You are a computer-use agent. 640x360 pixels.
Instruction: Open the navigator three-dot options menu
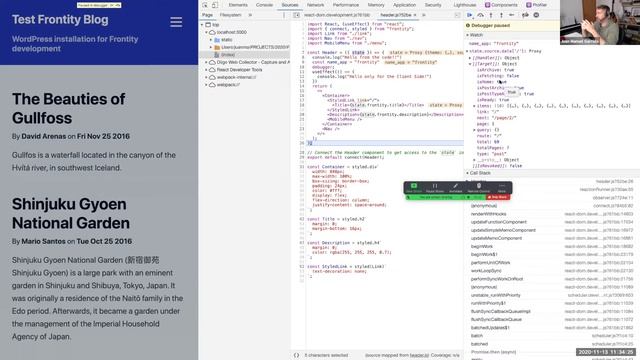(x=284, y=15)
